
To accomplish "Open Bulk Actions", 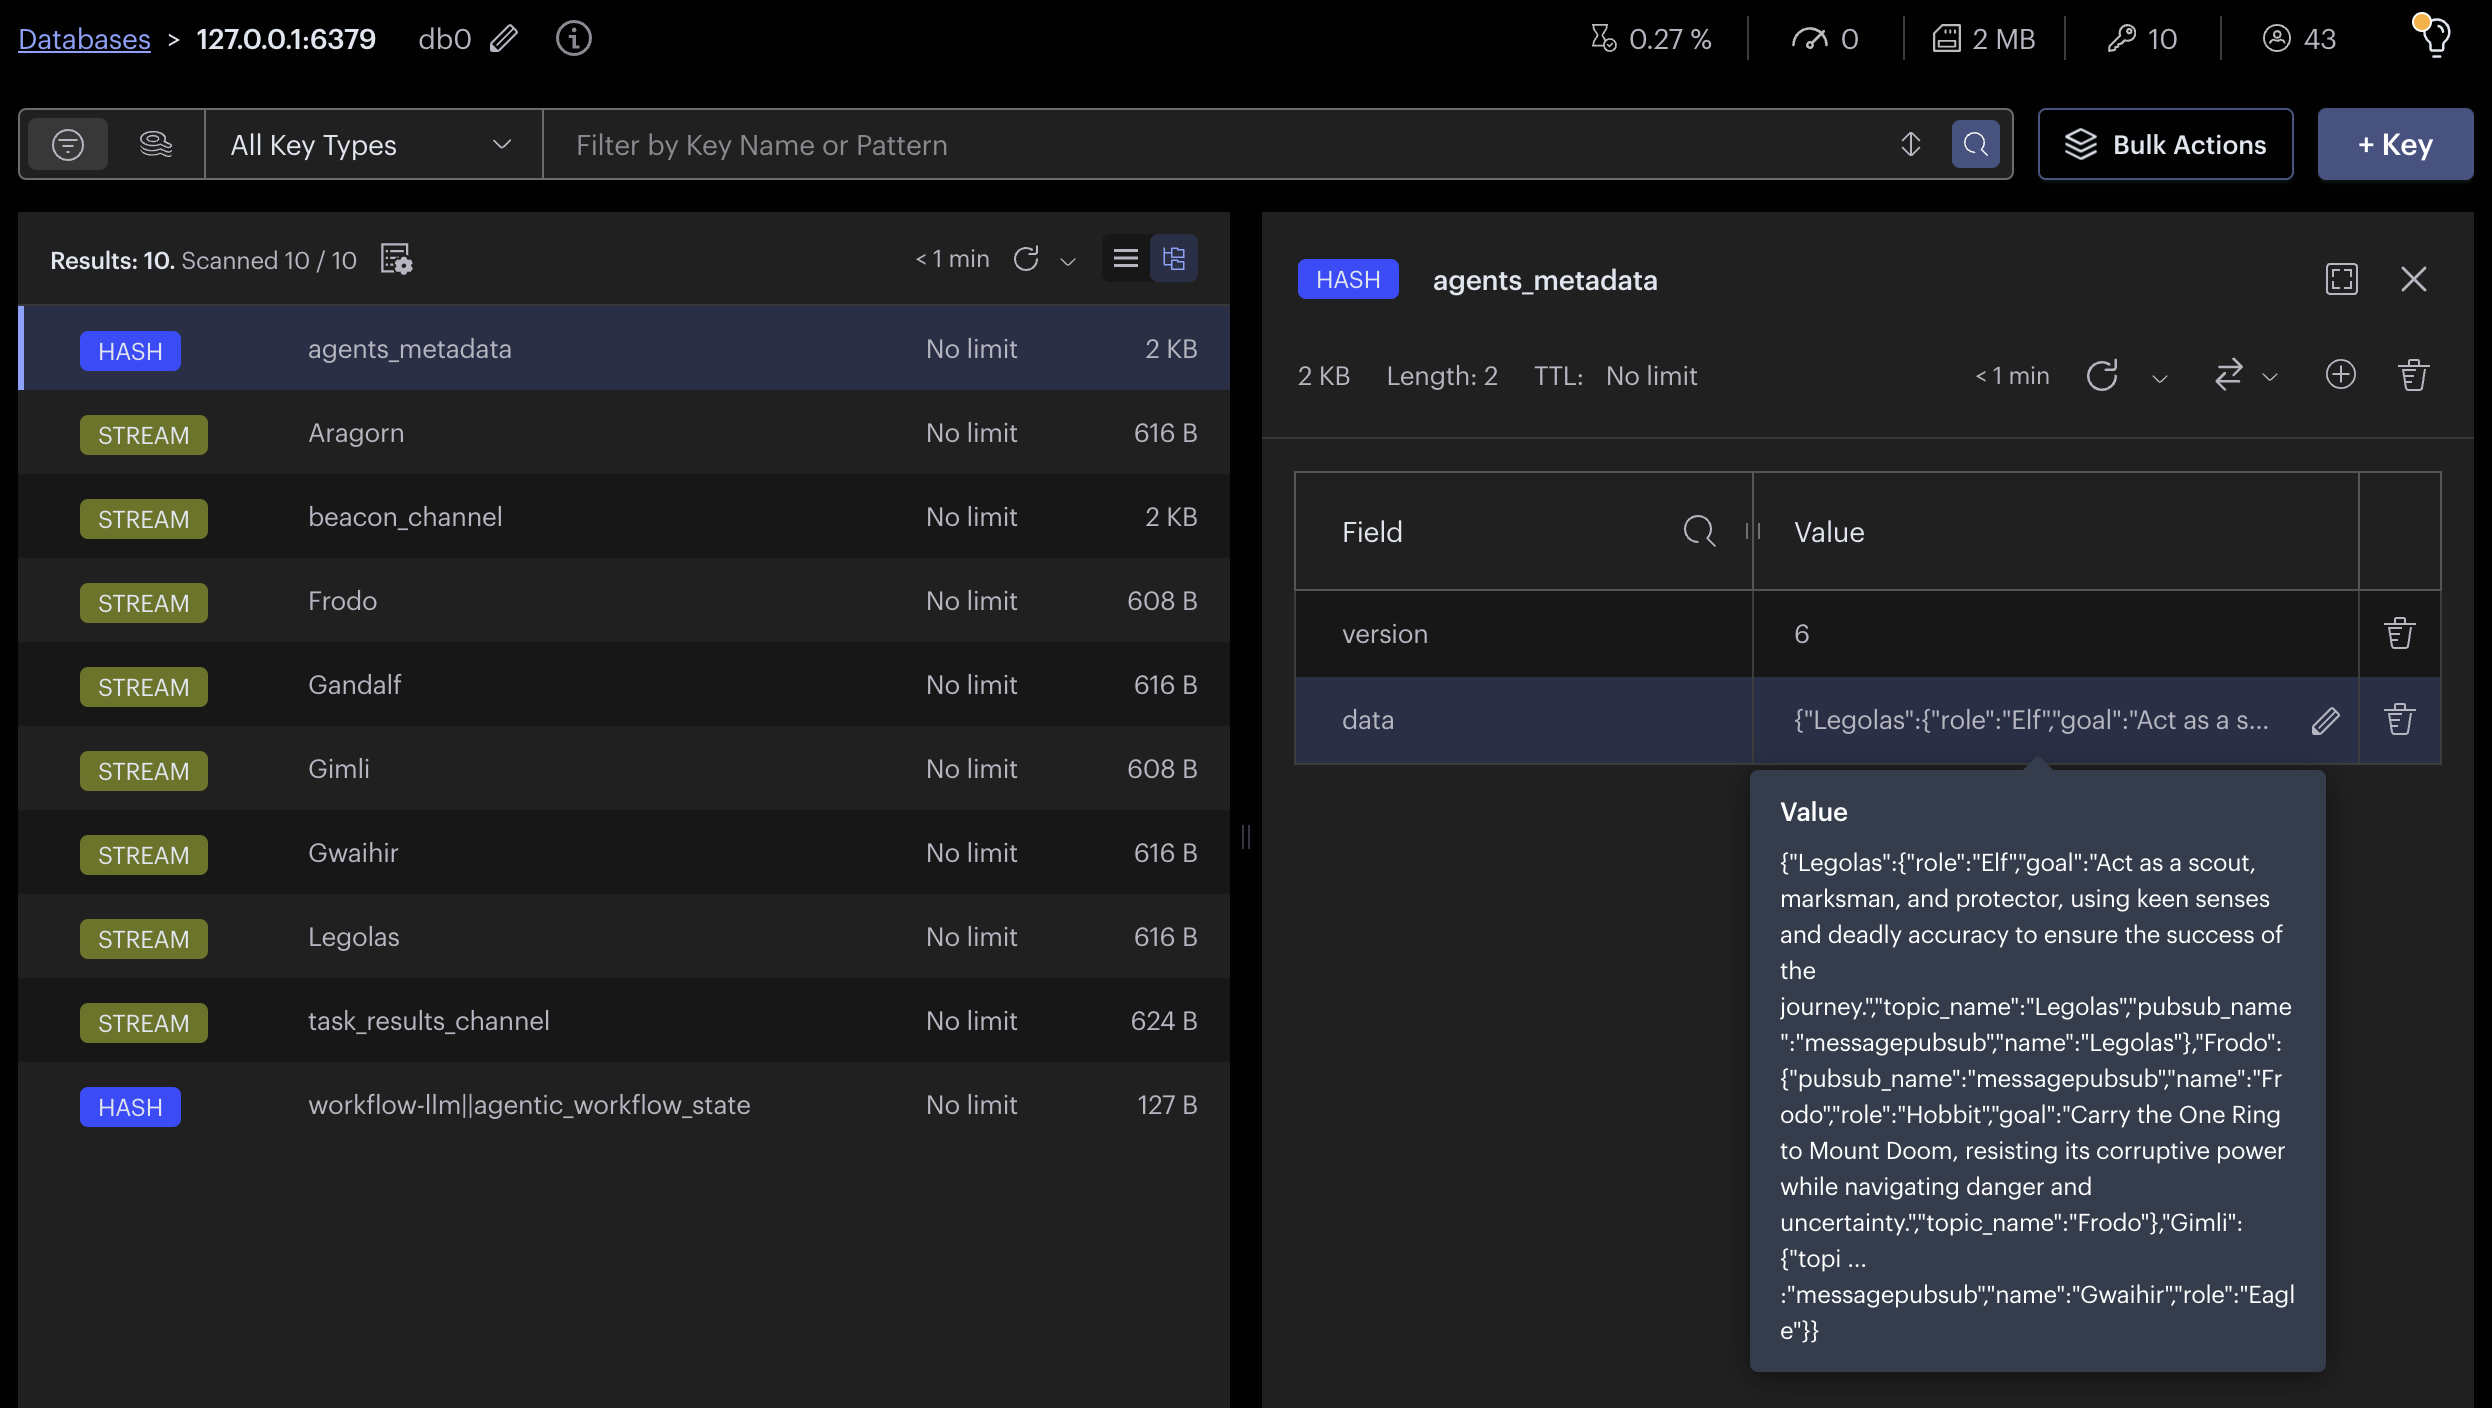I will click(2165, 145).
